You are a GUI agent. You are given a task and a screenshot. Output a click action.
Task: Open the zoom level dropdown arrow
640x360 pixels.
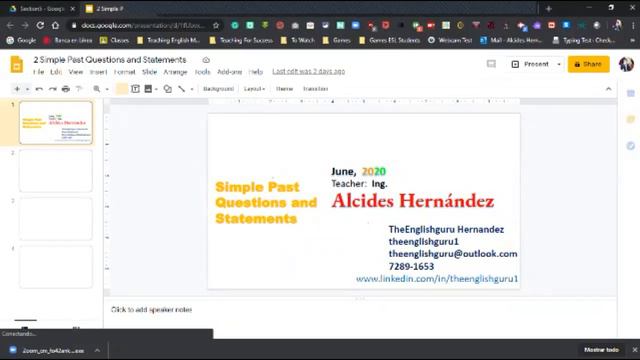pyautogui.click(x=107, y=89)
